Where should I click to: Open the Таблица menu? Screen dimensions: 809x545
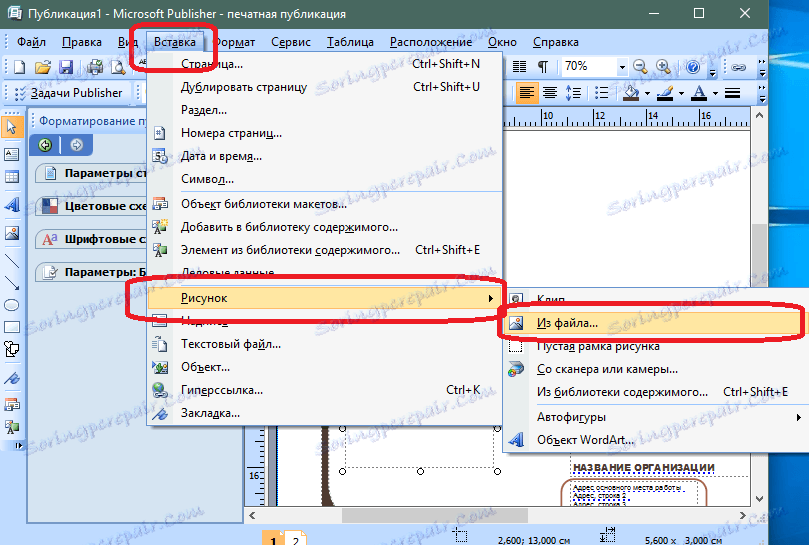pyautogui.click(x=350, y=42)
